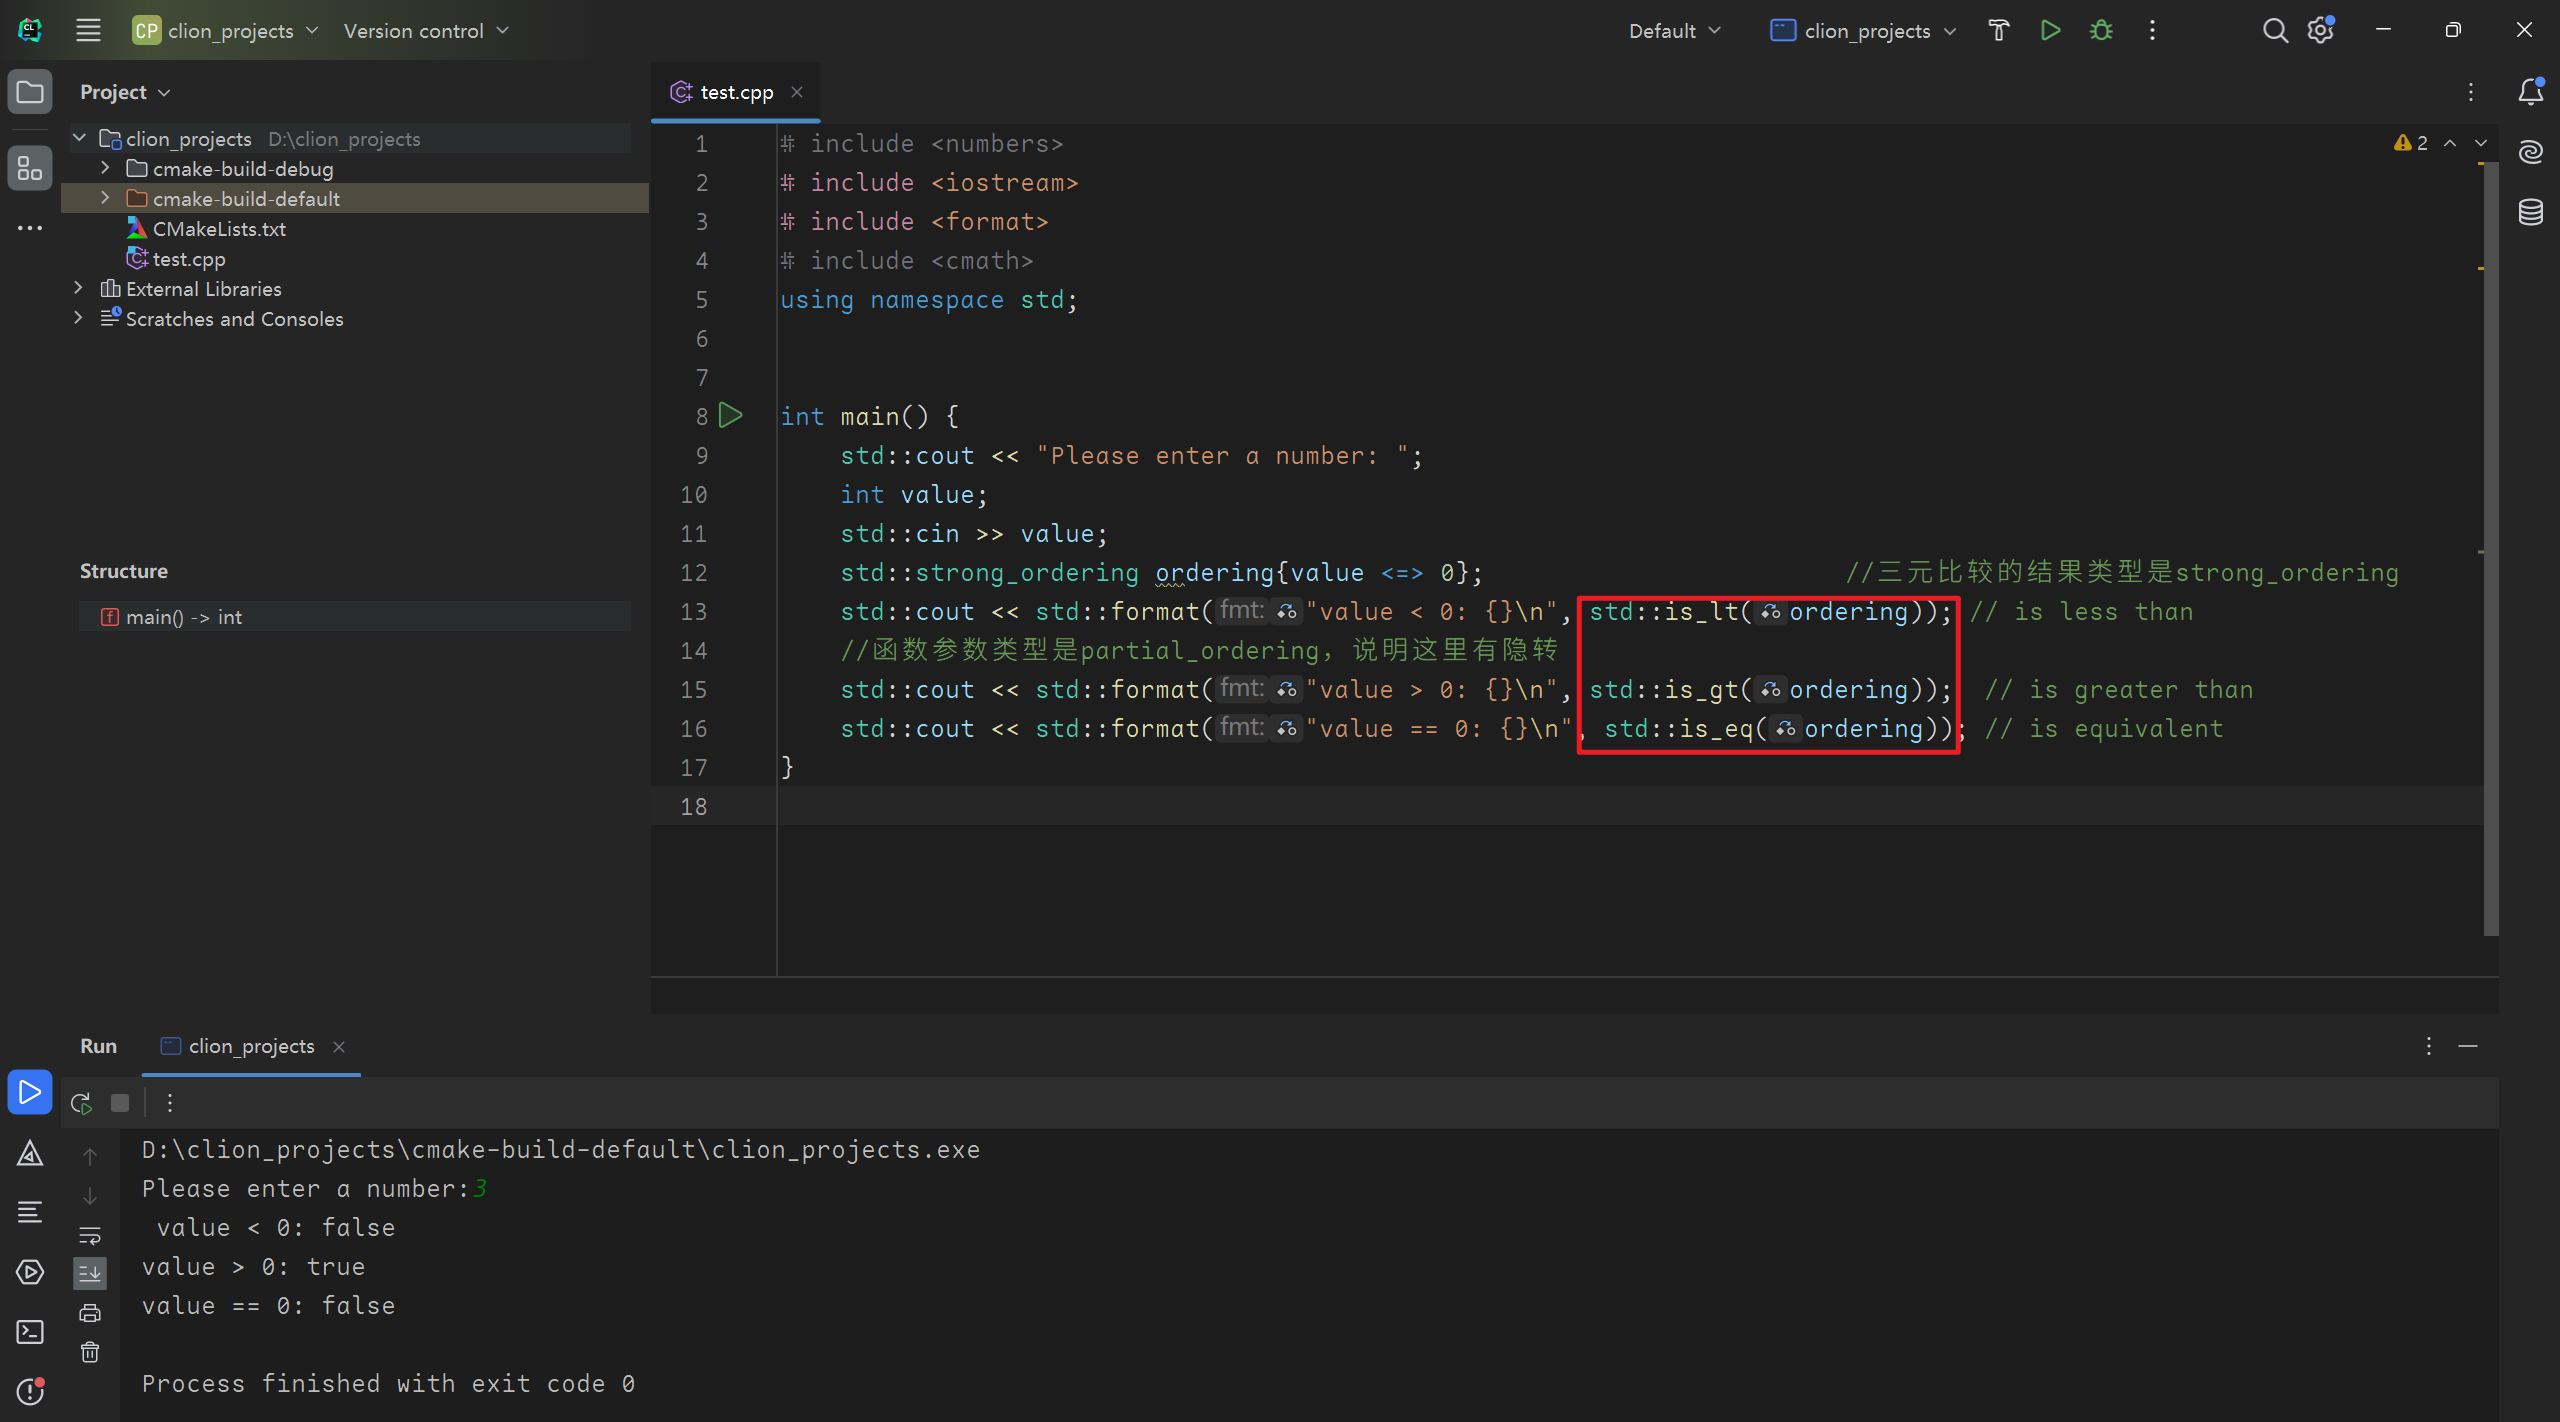Toggle scroll to end in console
Image resolution: width=2560 pixels, height=1422 pixels.
(90, 1273)
